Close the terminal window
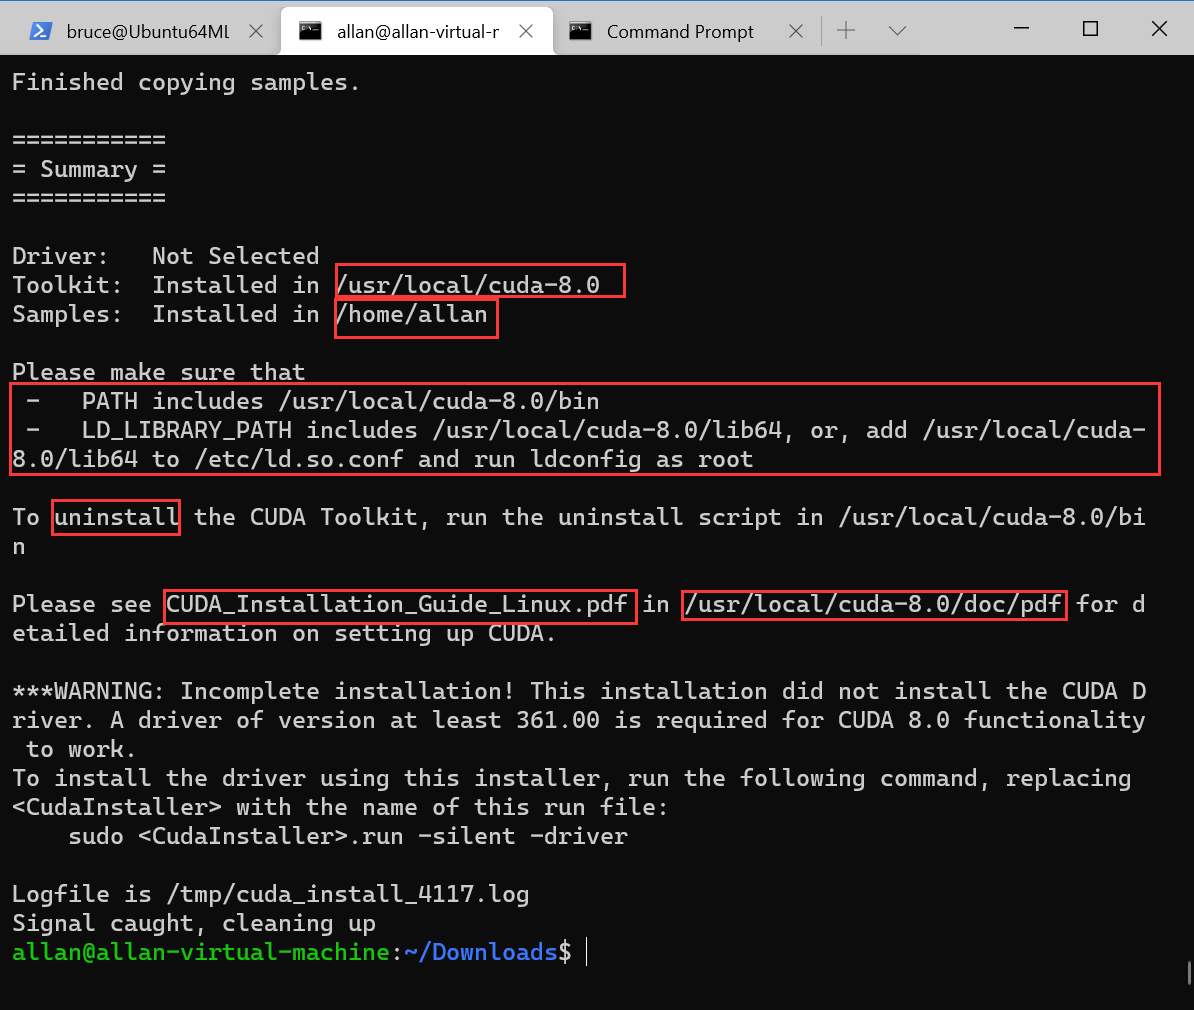This screenshot has height=1010, width=1194. tap(1159, 28)
